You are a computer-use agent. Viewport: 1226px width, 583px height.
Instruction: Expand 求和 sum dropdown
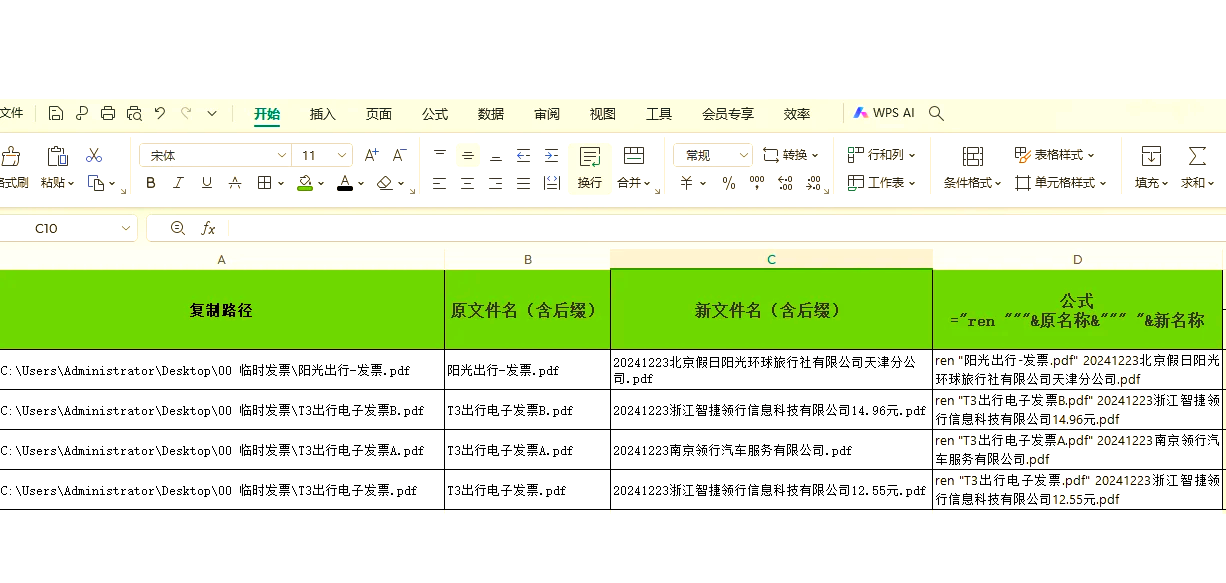click(x=1210, y=184)
